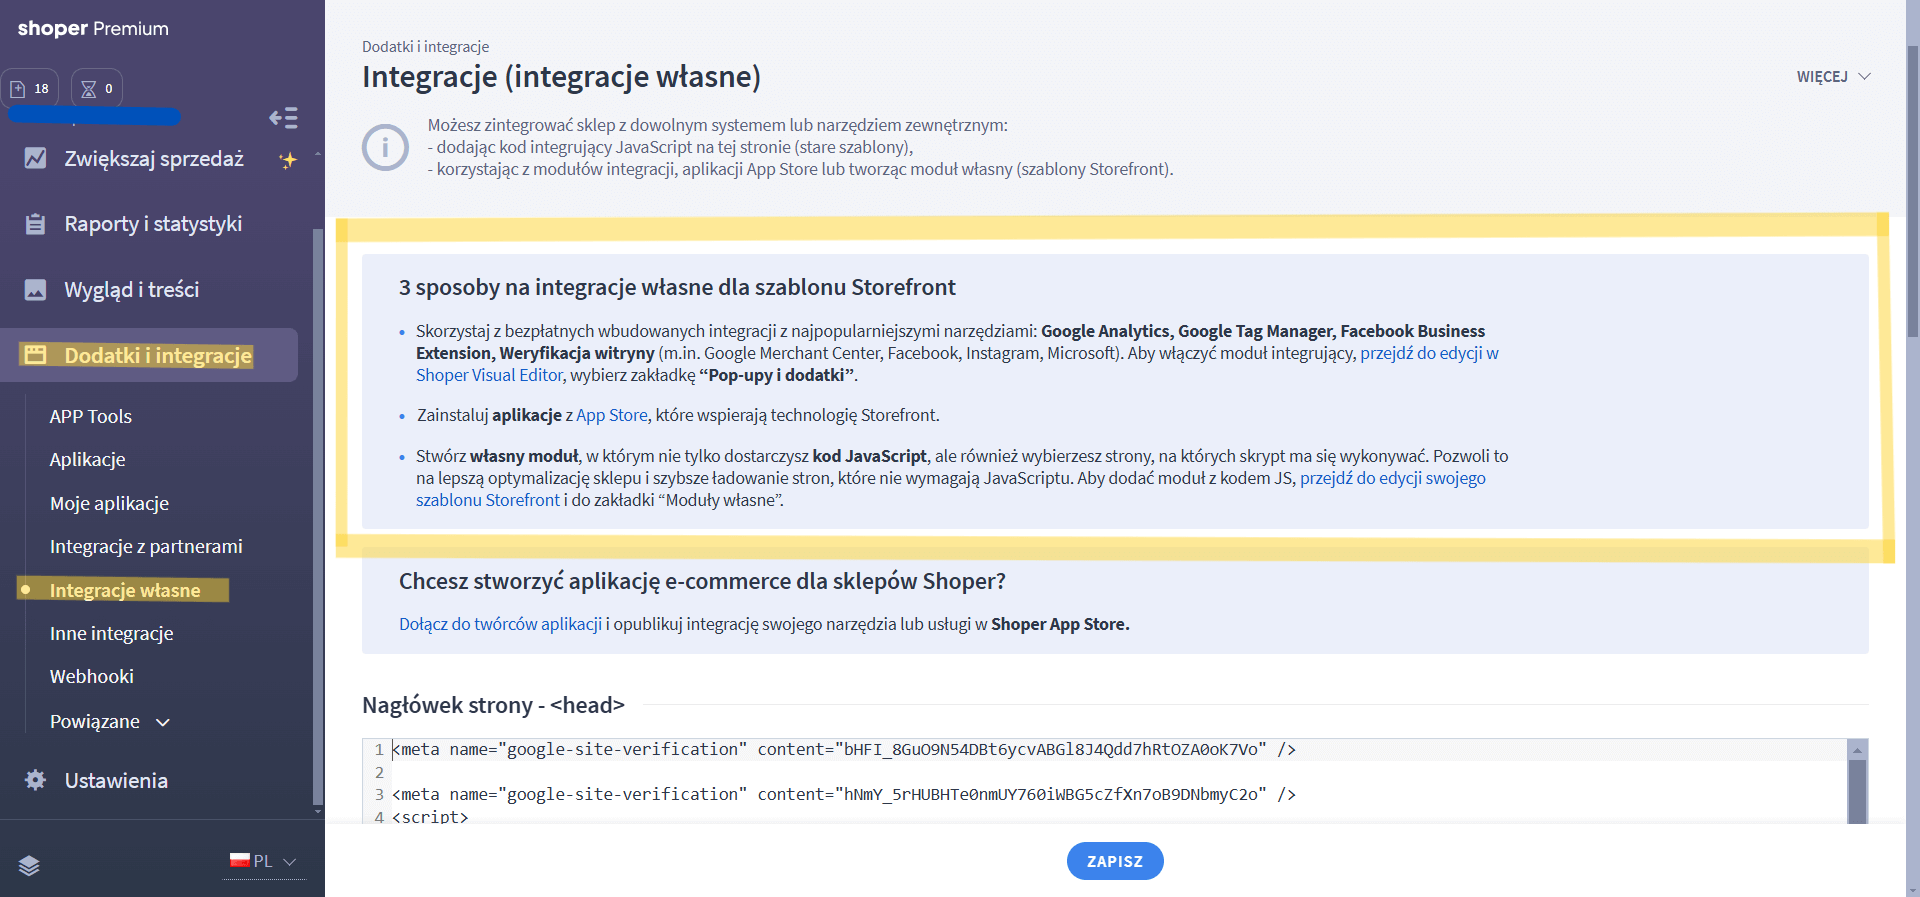Click heading 'Nagłówek strony - <head>'
This screenshot has width=1920, height=897.
click(493, 705)
